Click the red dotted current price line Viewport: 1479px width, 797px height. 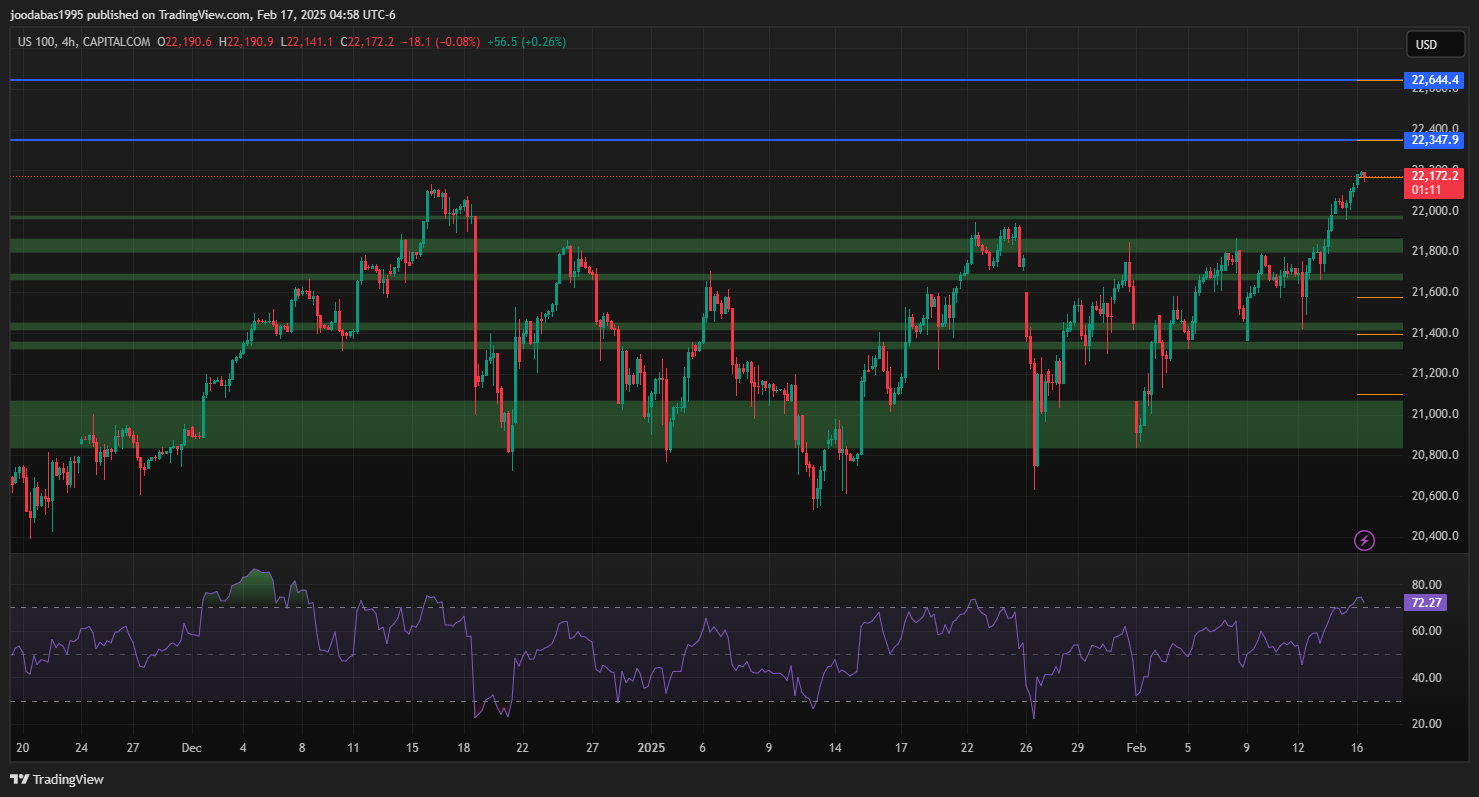[x=700, y=177]
